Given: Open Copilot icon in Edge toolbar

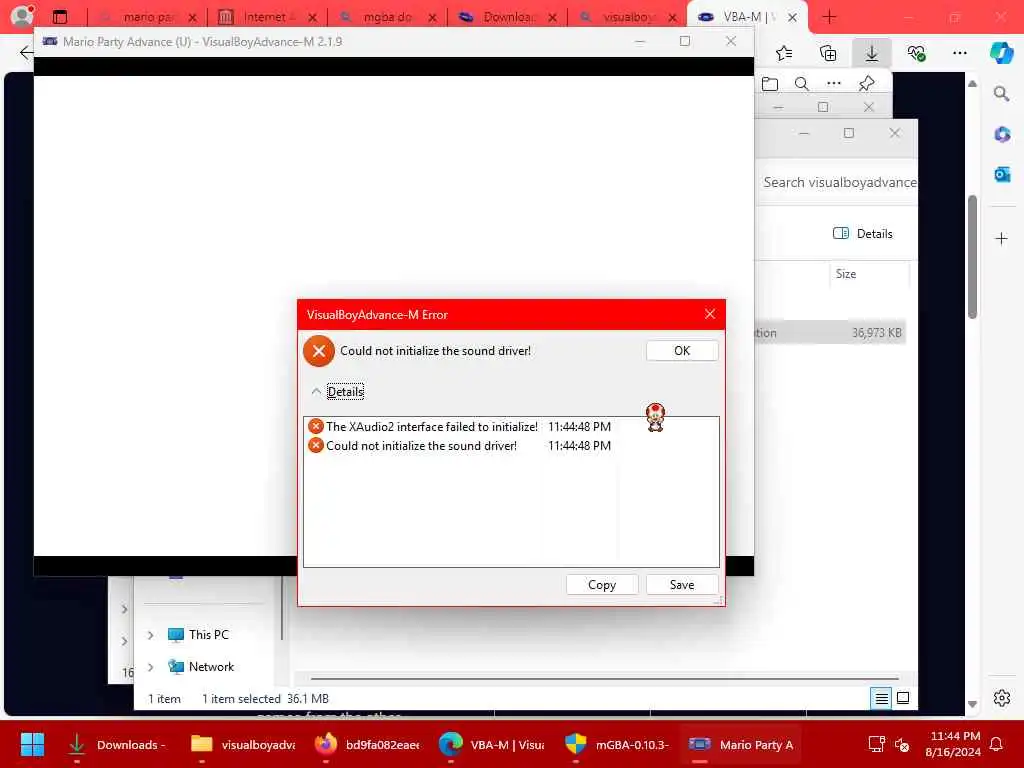Looking at the screenshot, I should coord(1001,53).
